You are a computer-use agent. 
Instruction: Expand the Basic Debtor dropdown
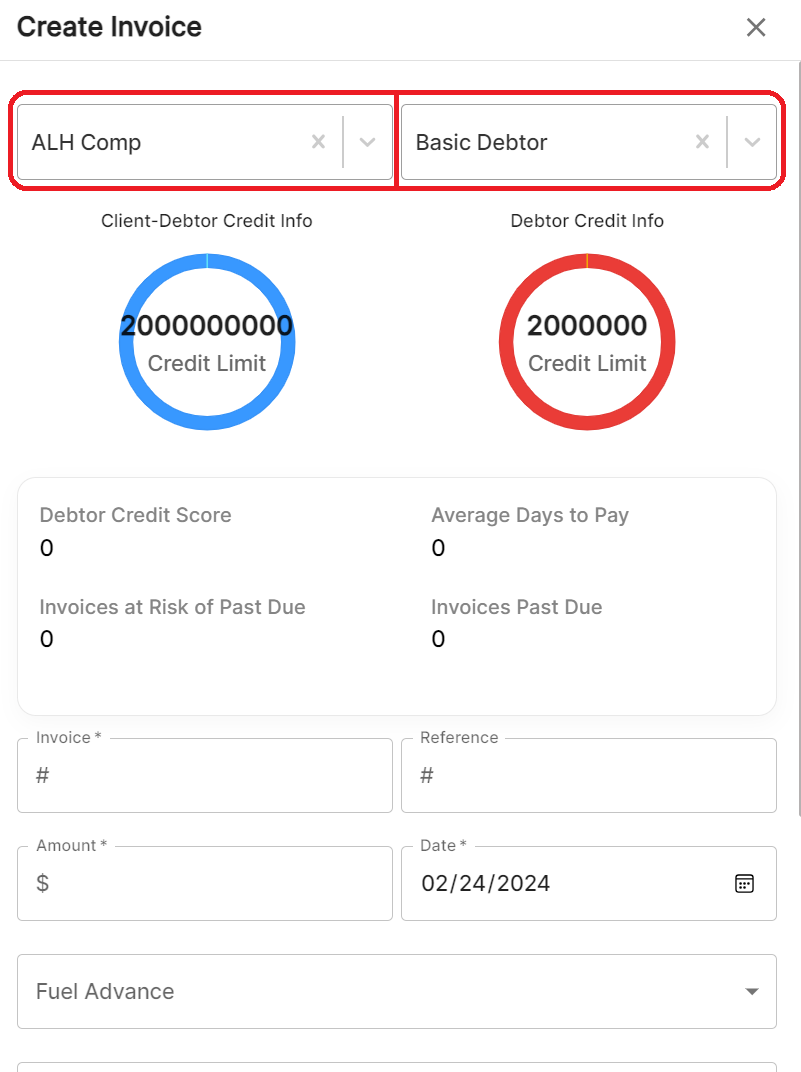(x=751, y=142)
